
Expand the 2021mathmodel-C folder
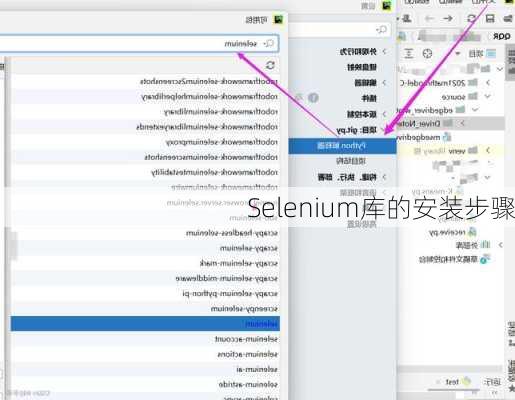(x=488, y=83)
